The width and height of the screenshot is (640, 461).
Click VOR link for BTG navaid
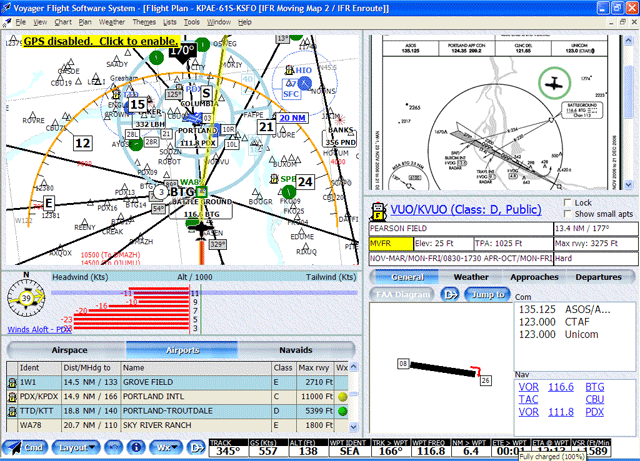529,387
